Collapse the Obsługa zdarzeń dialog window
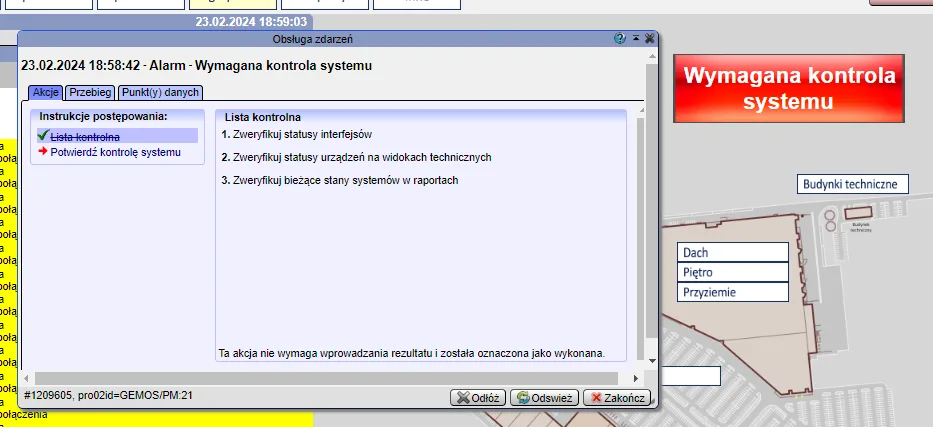Screen dimensions: 933x427 pos(635,38)
